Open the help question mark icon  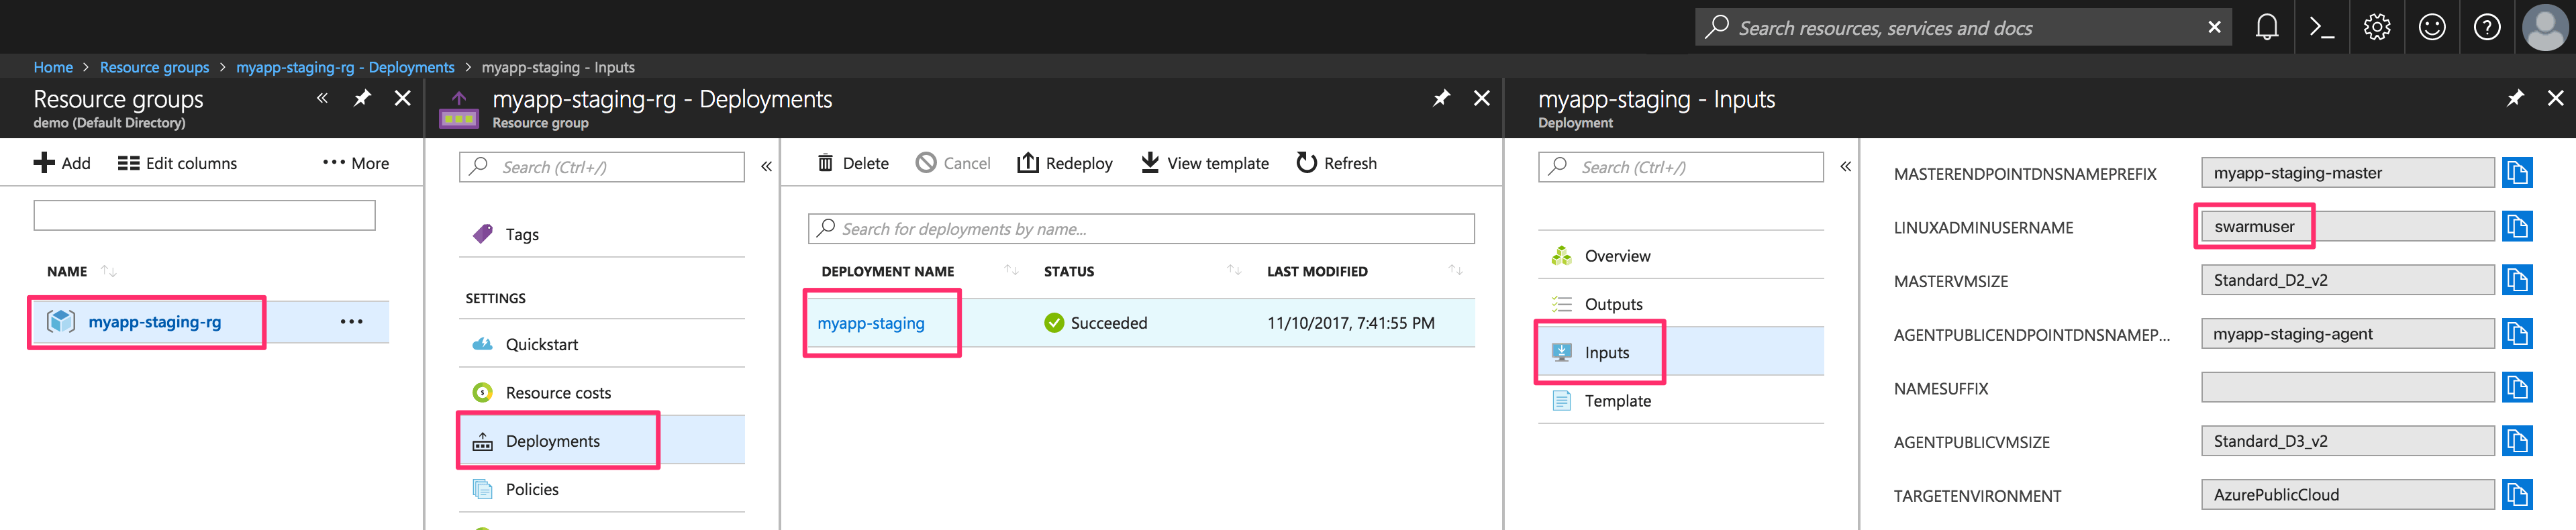click(x=2487, y=27)
